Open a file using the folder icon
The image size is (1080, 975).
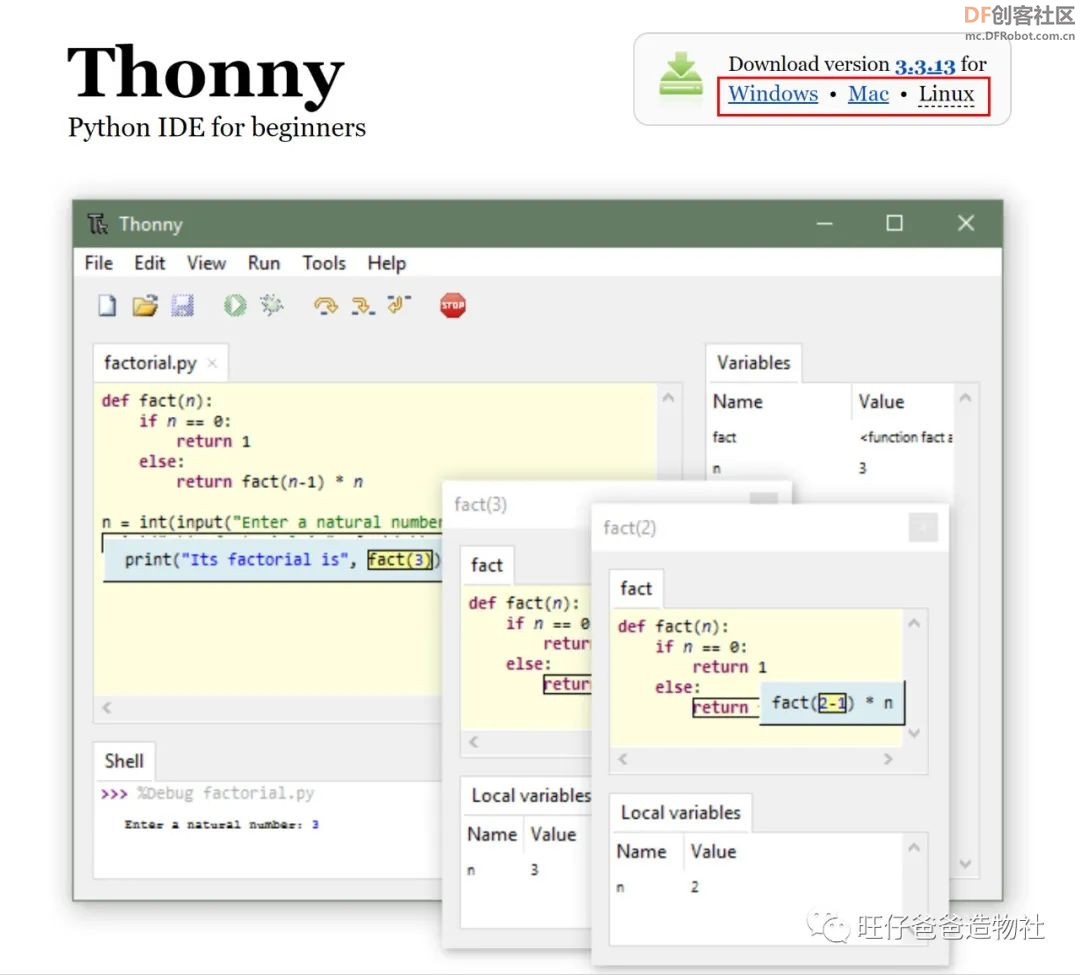click(x=145, y=305)
